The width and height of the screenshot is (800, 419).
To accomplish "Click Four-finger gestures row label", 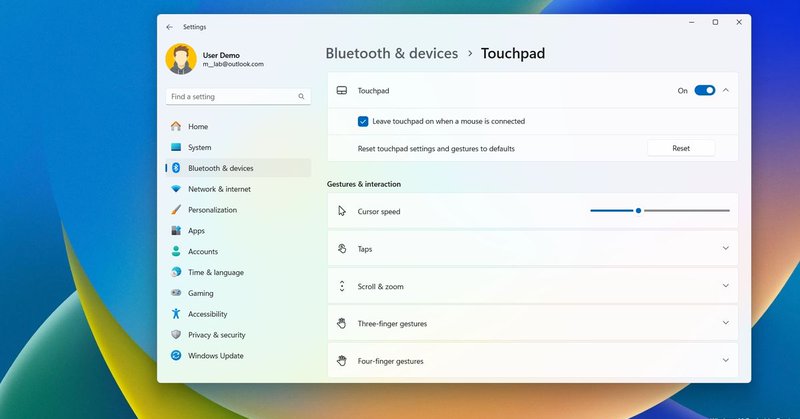I will click(x=390, y=361).
